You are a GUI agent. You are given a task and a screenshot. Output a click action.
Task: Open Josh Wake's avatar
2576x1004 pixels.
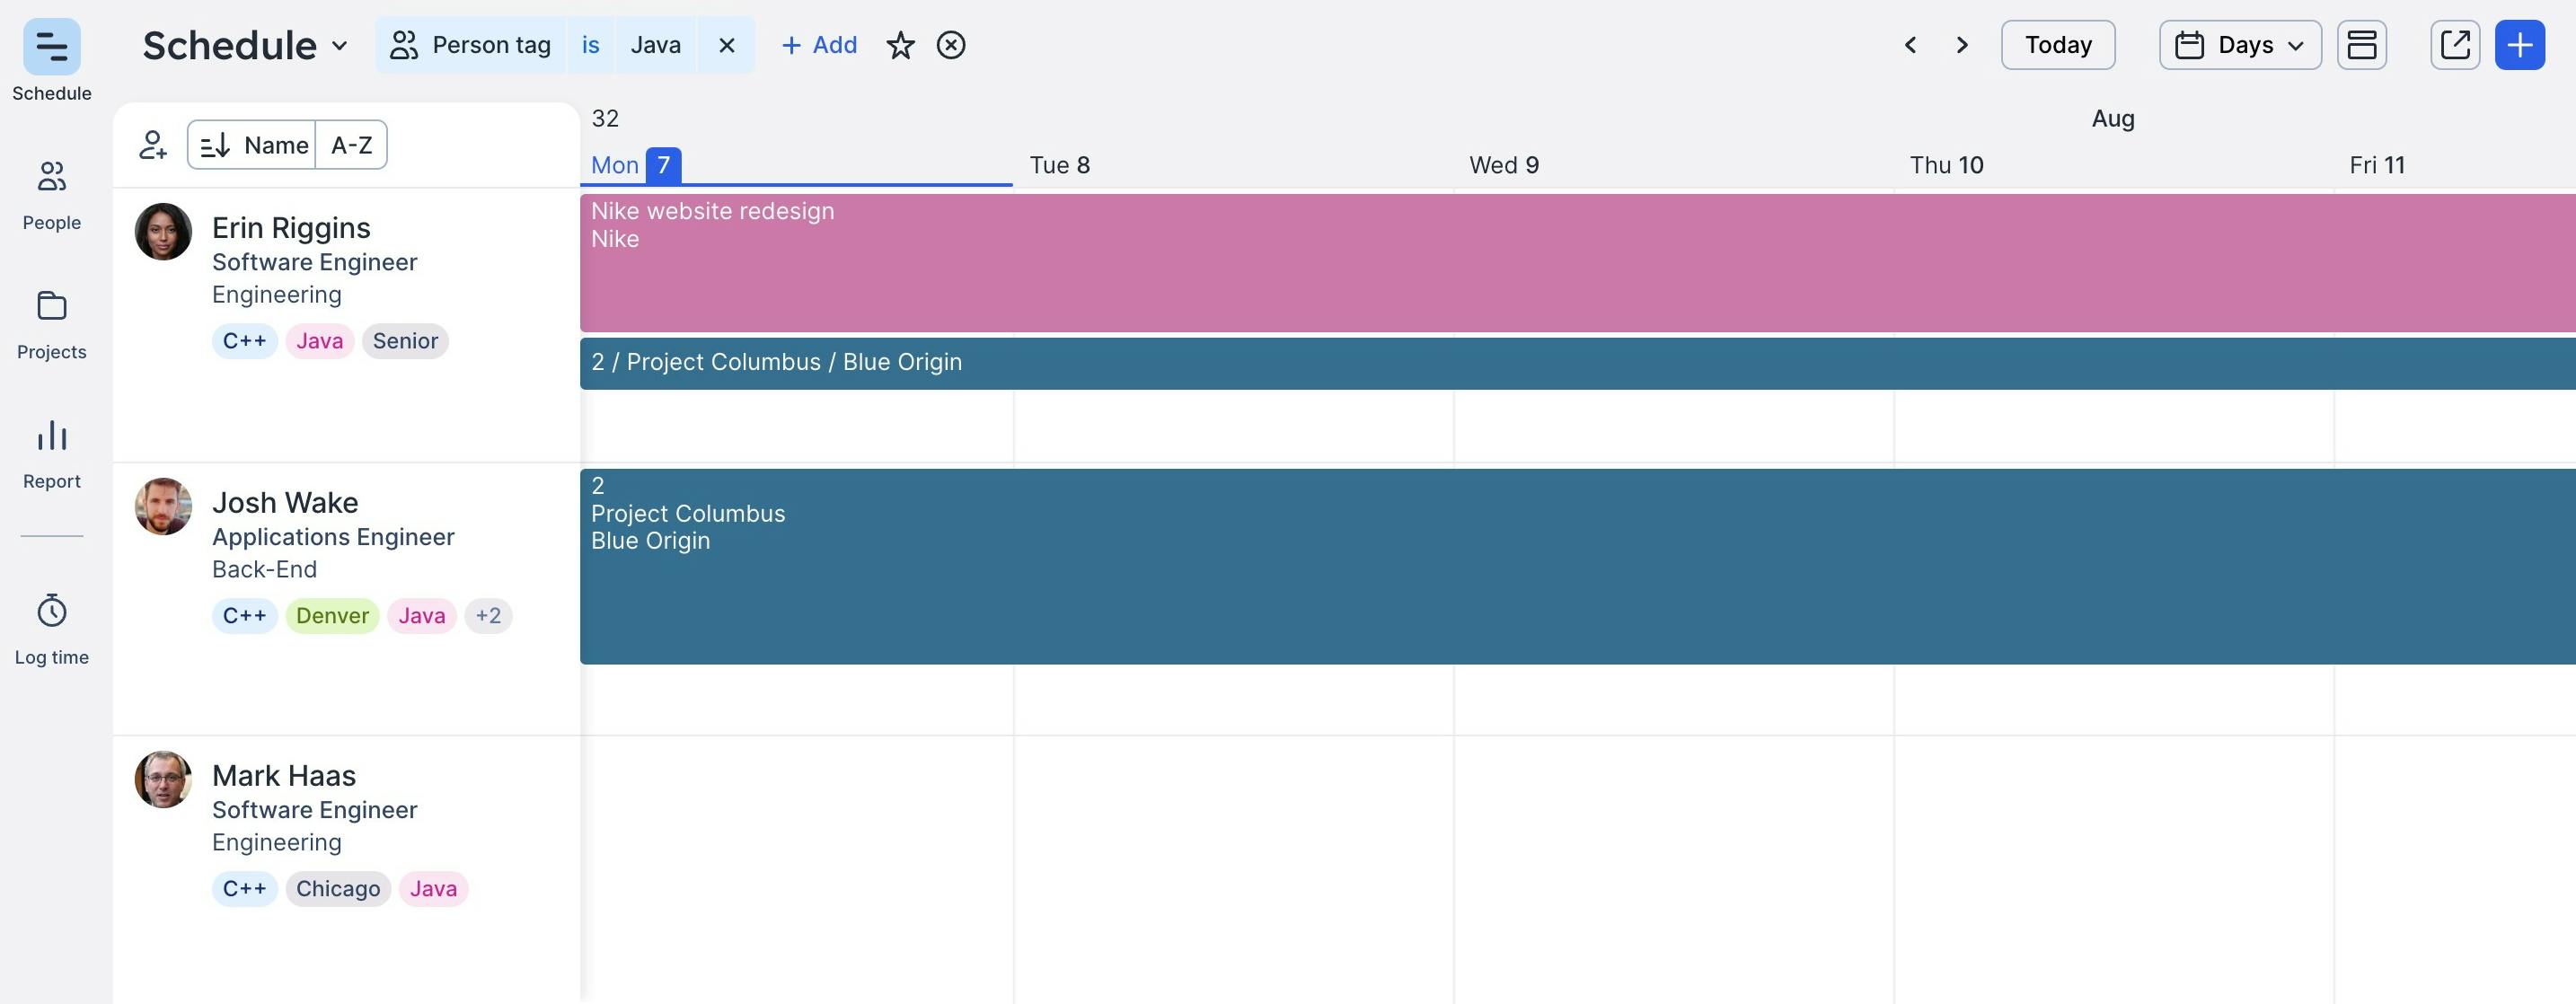(163, 506)
